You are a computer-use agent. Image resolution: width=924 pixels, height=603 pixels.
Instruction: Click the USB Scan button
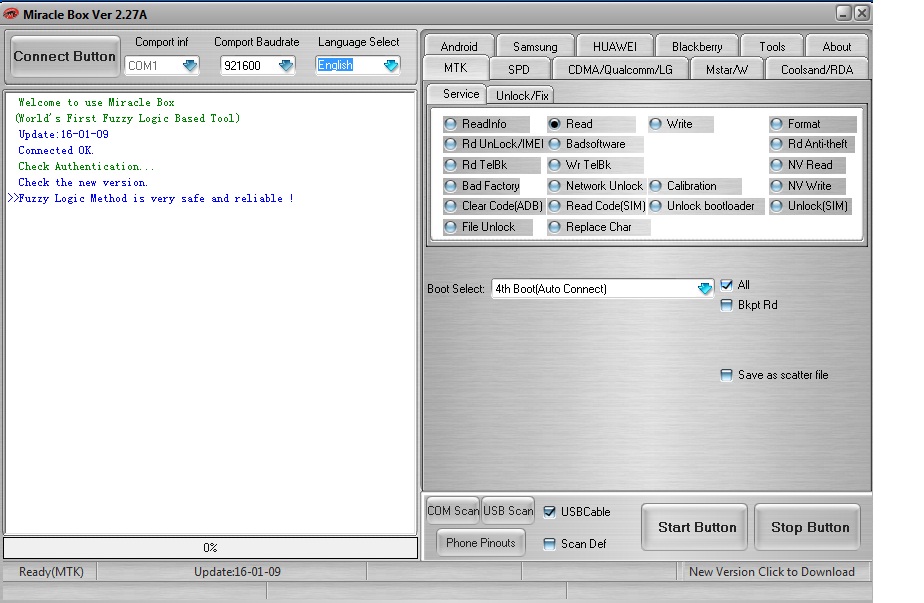508,511
